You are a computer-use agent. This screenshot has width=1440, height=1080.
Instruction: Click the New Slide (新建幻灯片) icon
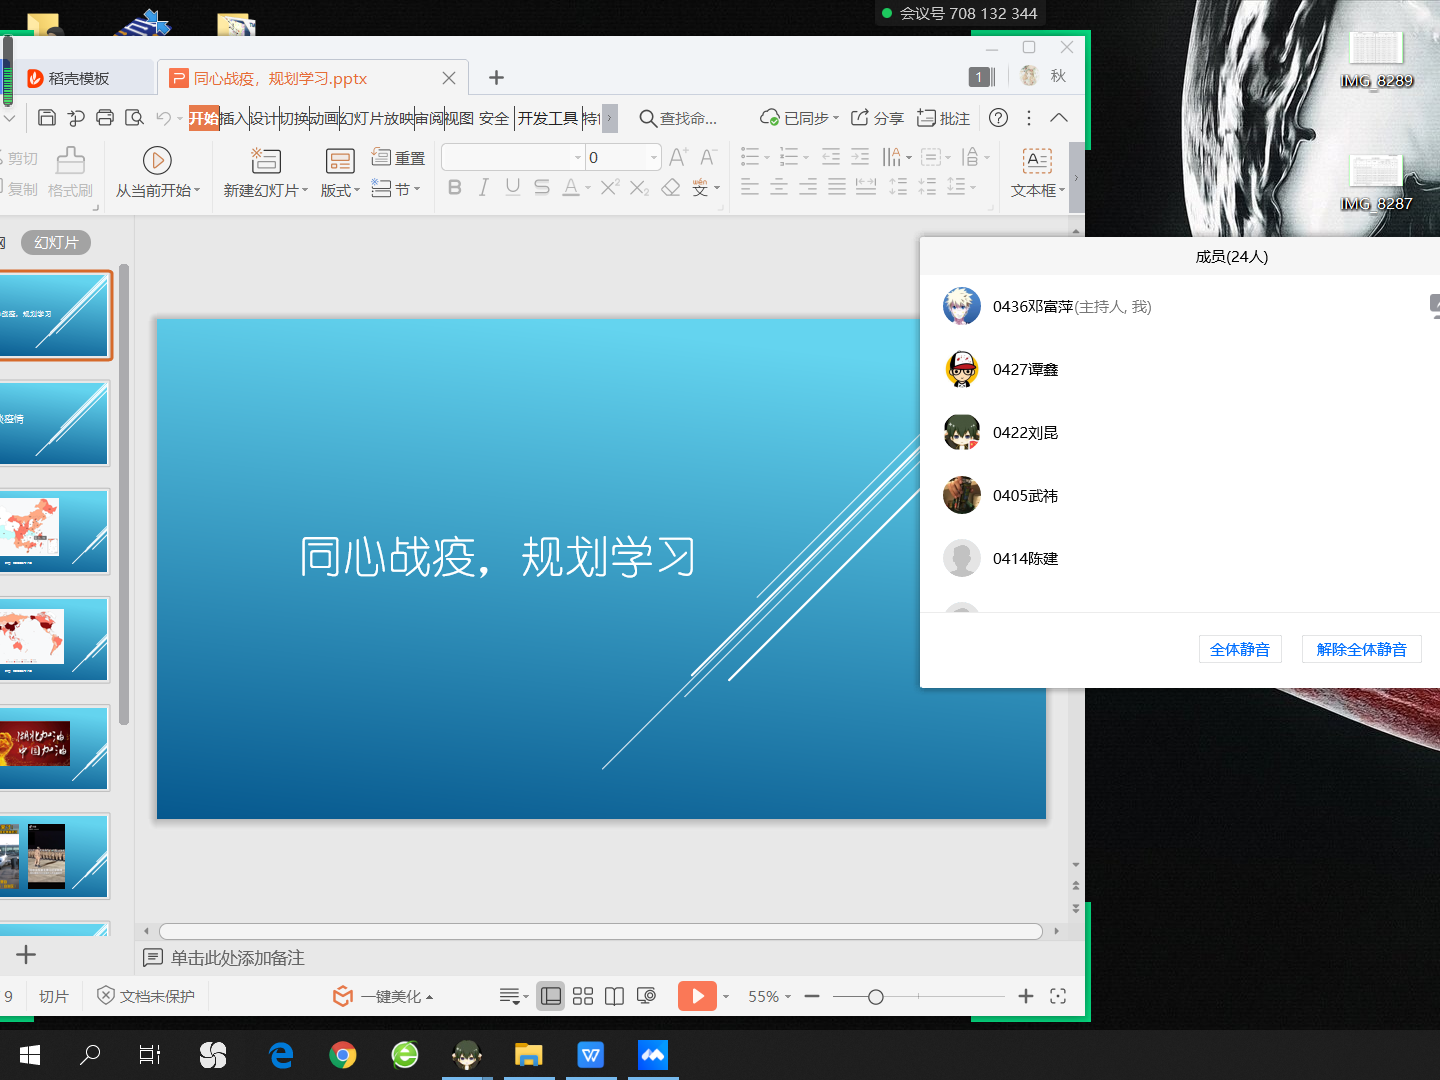(265, 161)
